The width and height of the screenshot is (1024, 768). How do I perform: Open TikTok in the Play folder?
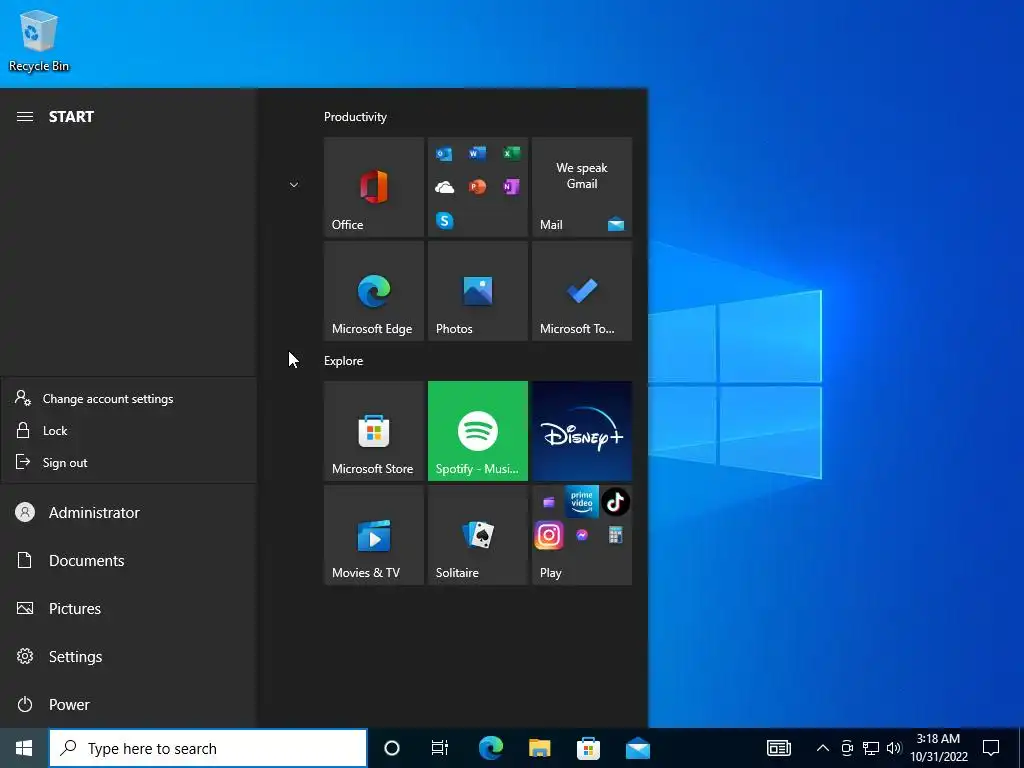click(x=615, y=502)
